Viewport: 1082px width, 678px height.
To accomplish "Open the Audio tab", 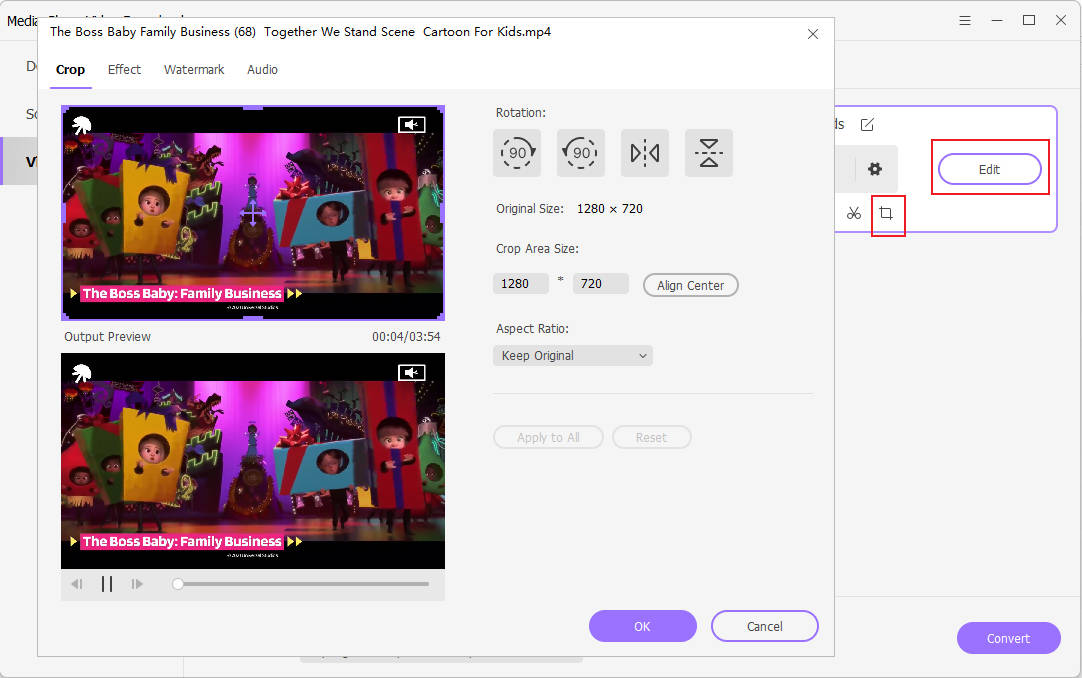I will click(x=262, y=70).
